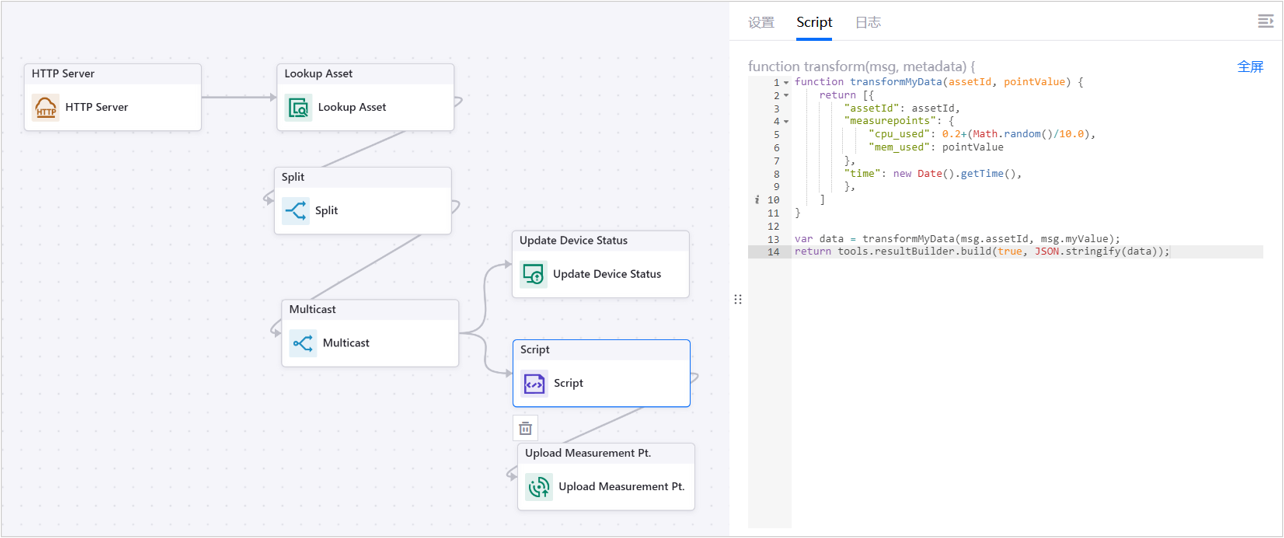The image size is (1284, 538).
Task: Select the Multicast node icon
Action: [x=303, y=343]
